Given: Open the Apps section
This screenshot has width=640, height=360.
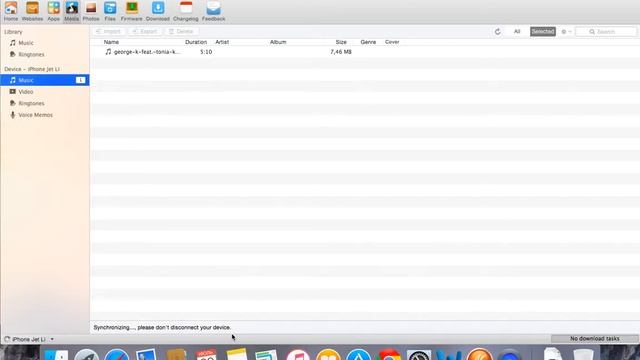Looking at the screenshot, I should click(x=53, y=11).
